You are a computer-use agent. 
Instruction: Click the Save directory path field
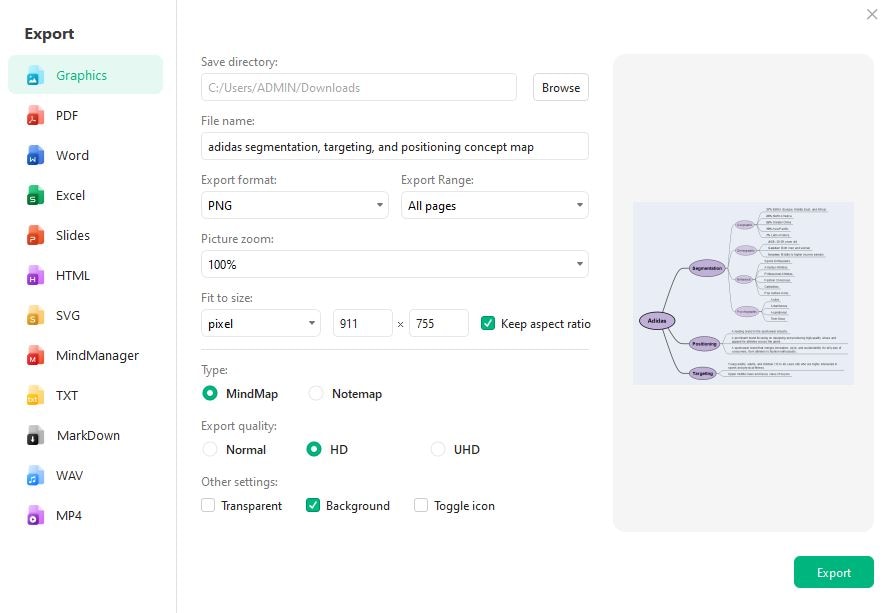[x=359, y=88]
